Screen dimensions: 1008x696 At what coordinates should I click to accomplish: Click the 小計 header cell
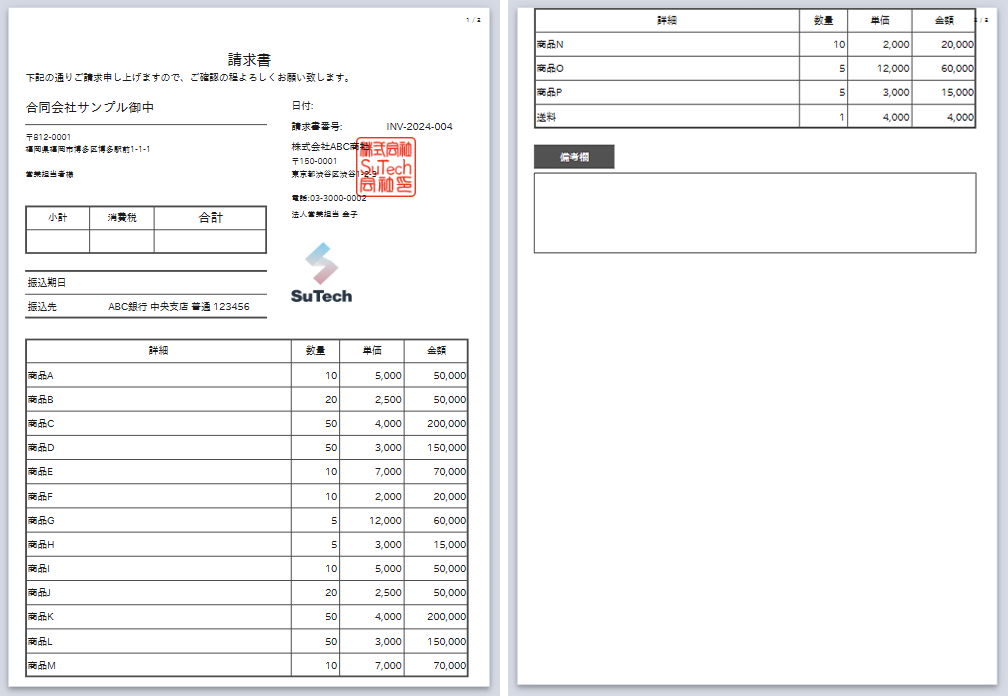[x=58, y=218]
